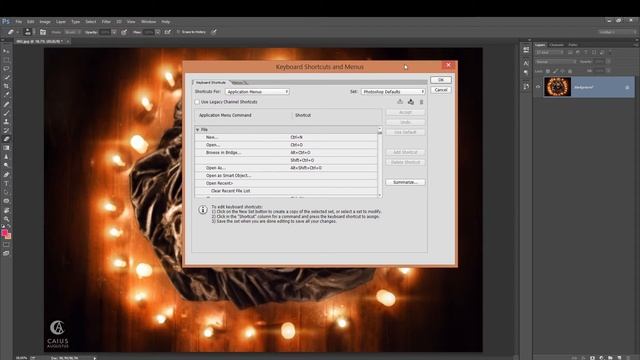Click the Background layer thumbnail

tap(558, 87)
